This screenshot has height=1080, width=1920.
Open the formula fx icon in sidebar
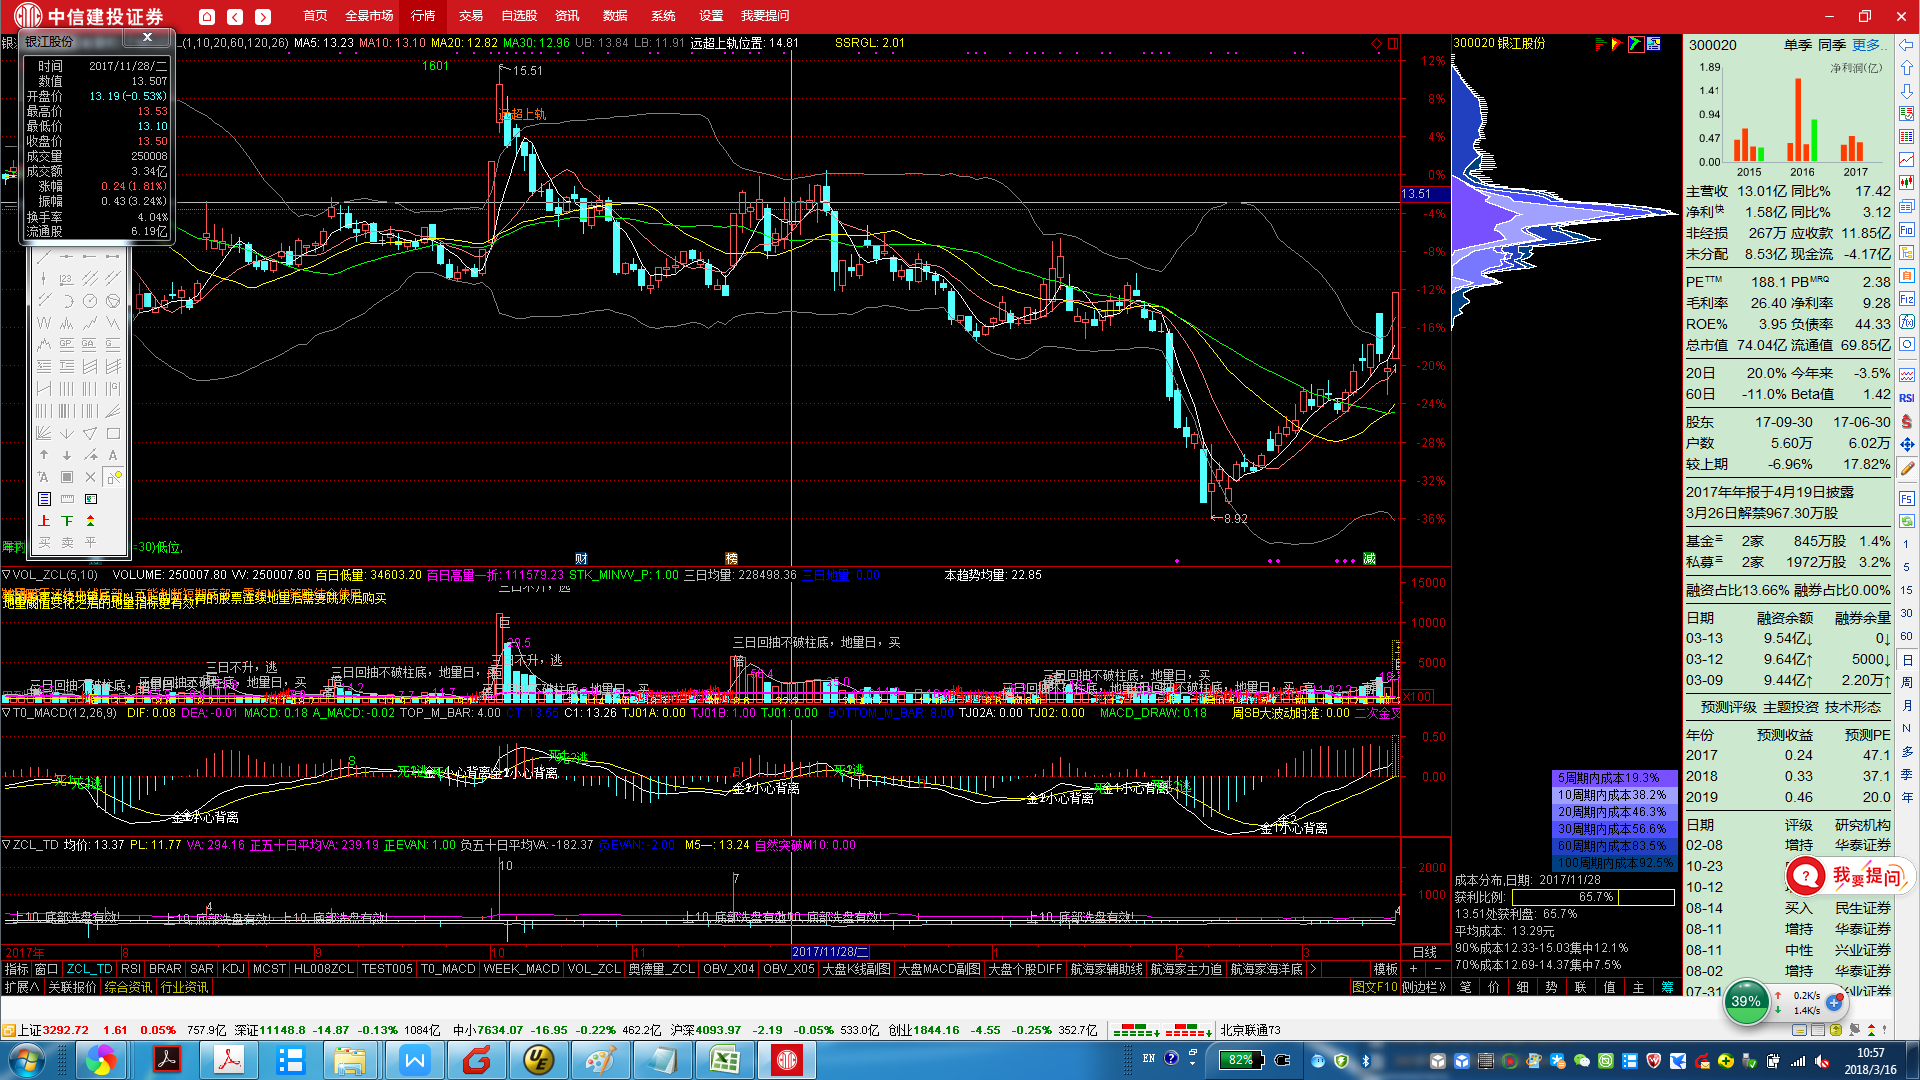click(x=1907, y=321)
